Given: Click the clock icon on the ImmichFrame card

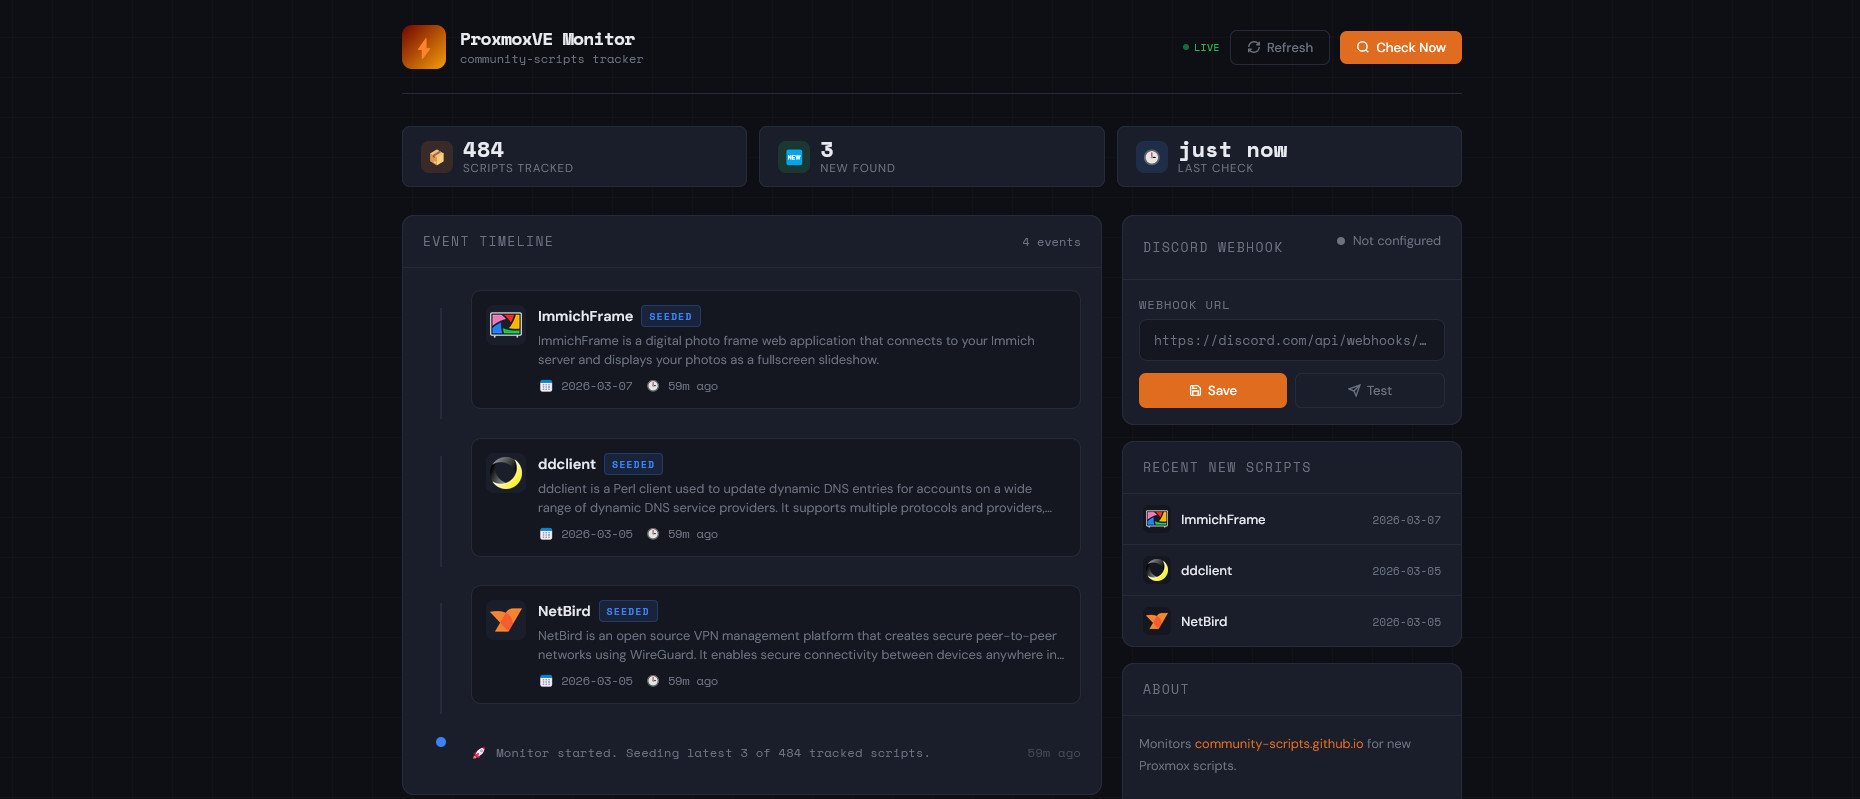Looking at the screenshot, I should (x=653, y=386).
